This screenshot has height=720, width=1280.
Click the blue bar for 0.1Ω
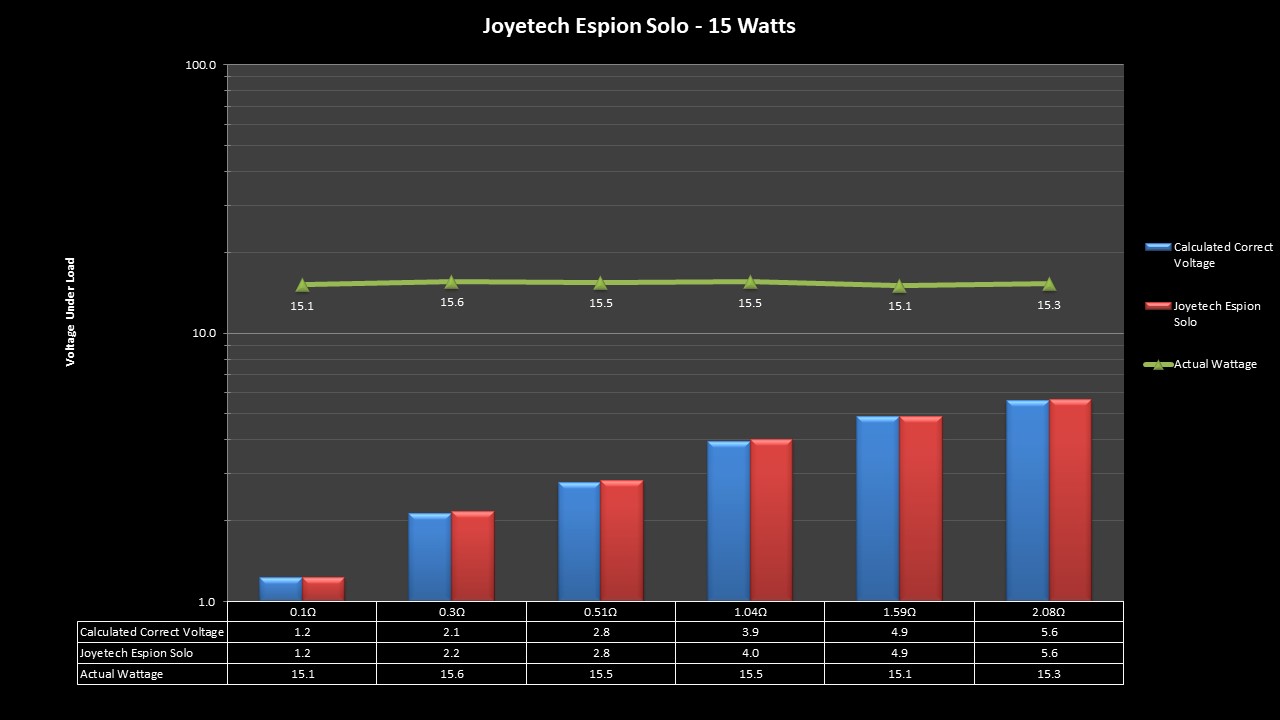click(281, 589)
